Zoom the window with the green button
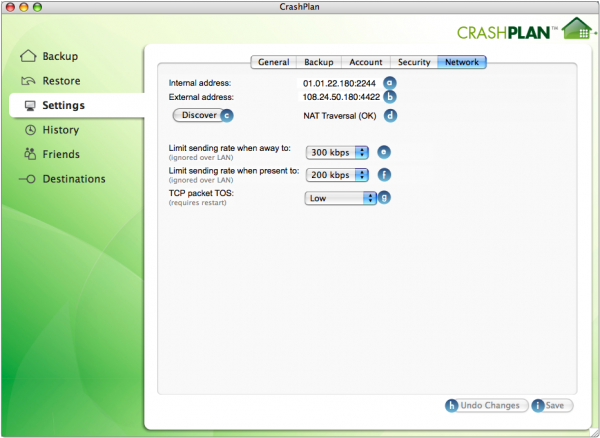This screenshot has width=600, height=438. pos(37,7)
